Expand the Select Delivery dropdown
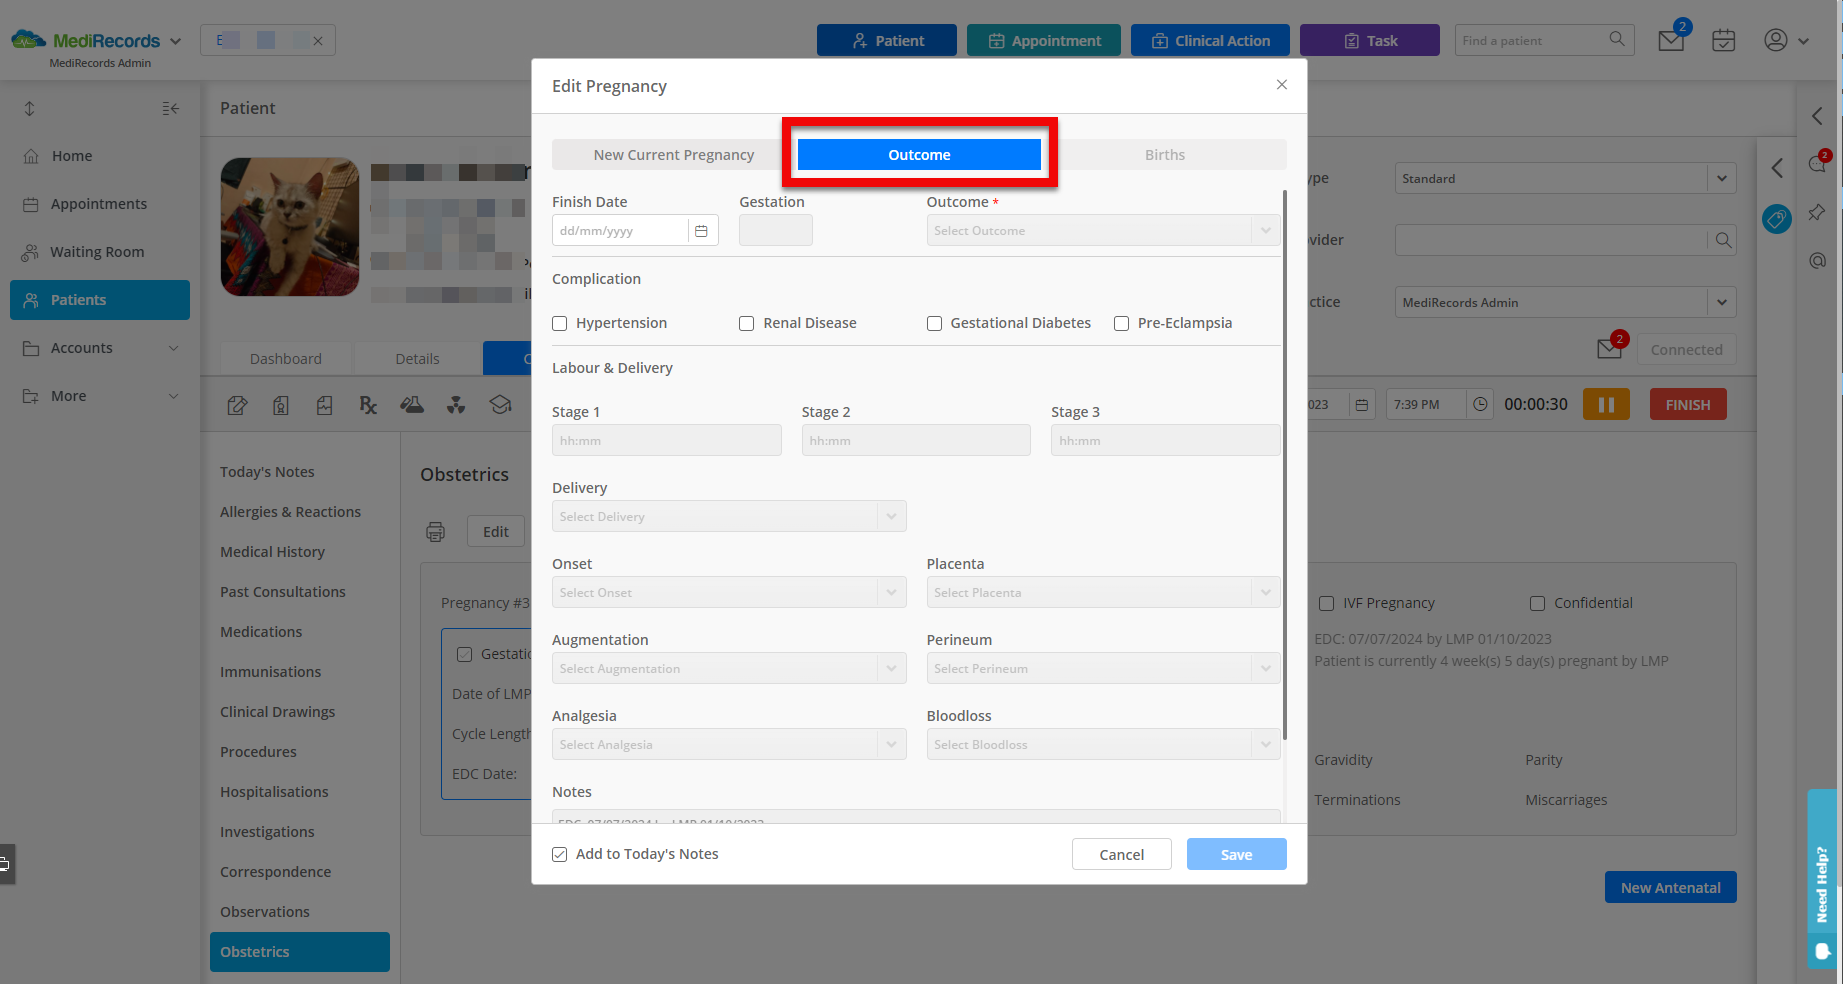 728,516
